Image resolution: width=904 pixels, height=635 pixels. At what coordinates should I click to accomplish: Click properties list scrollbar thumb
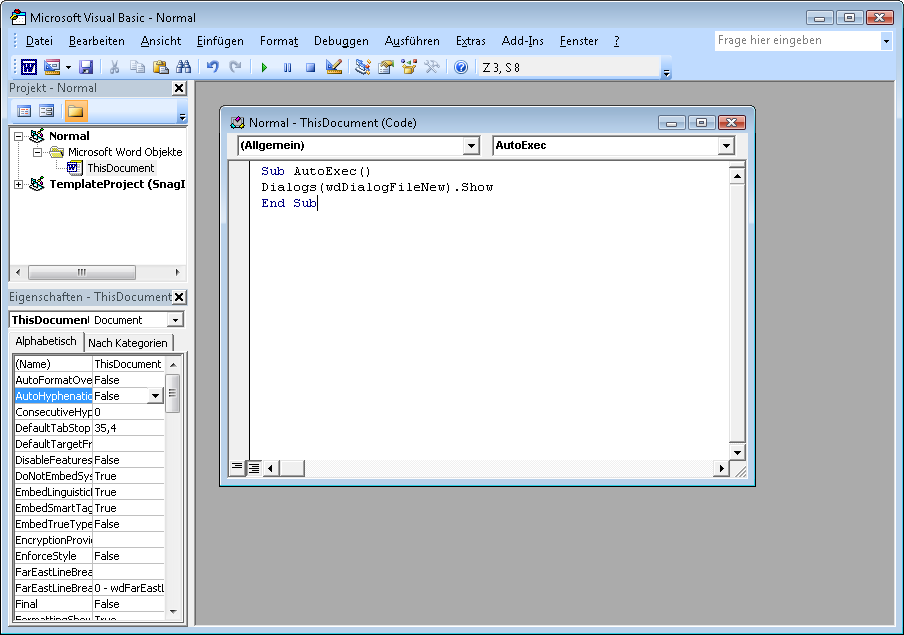(172, 394)
